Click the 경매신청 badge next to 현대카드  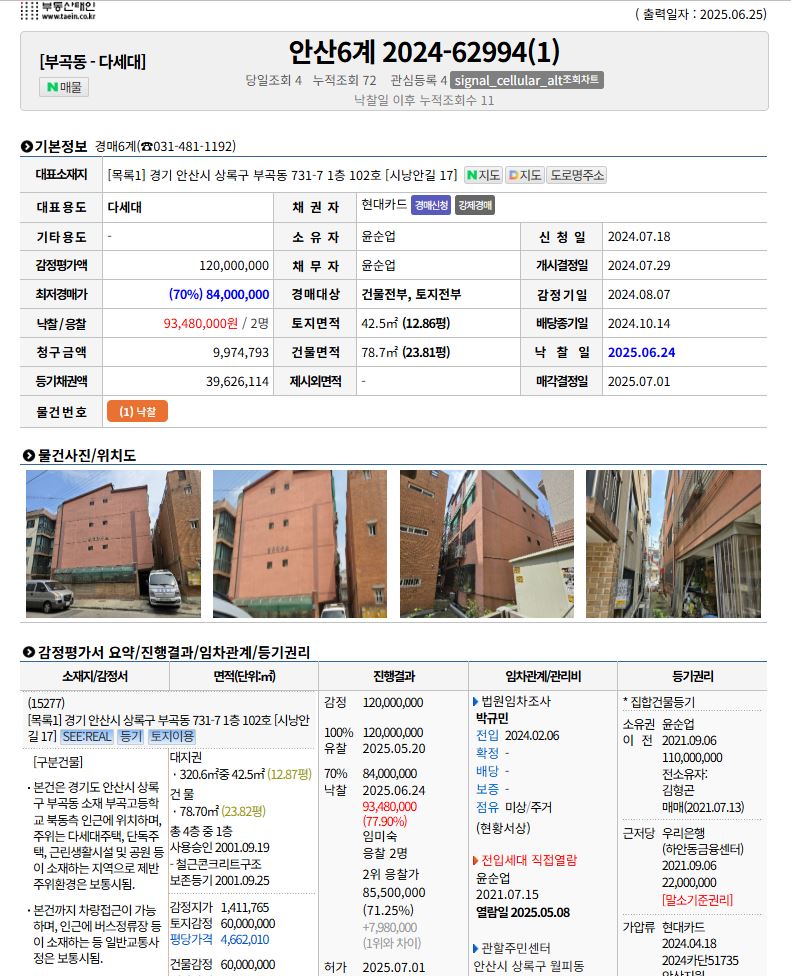(431, 205)
